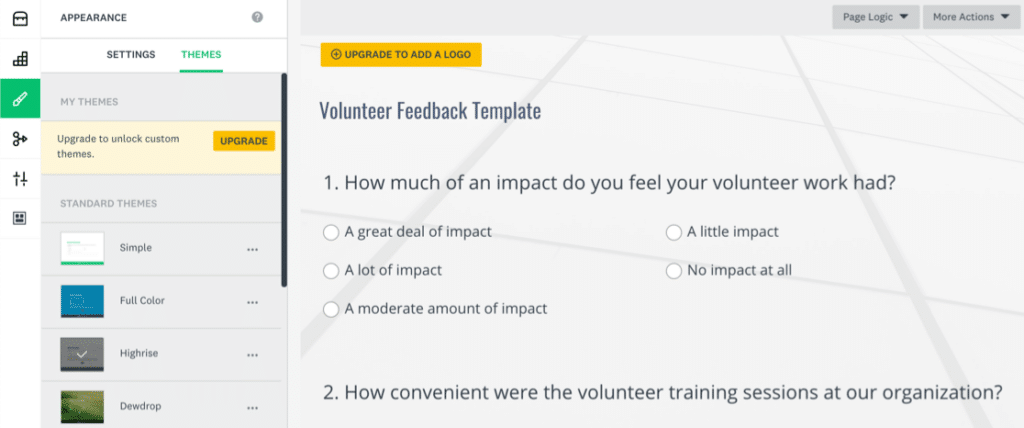Open more options for Simple theme
This screenshot has width=1024, height=428.
[x=252, y=249]
